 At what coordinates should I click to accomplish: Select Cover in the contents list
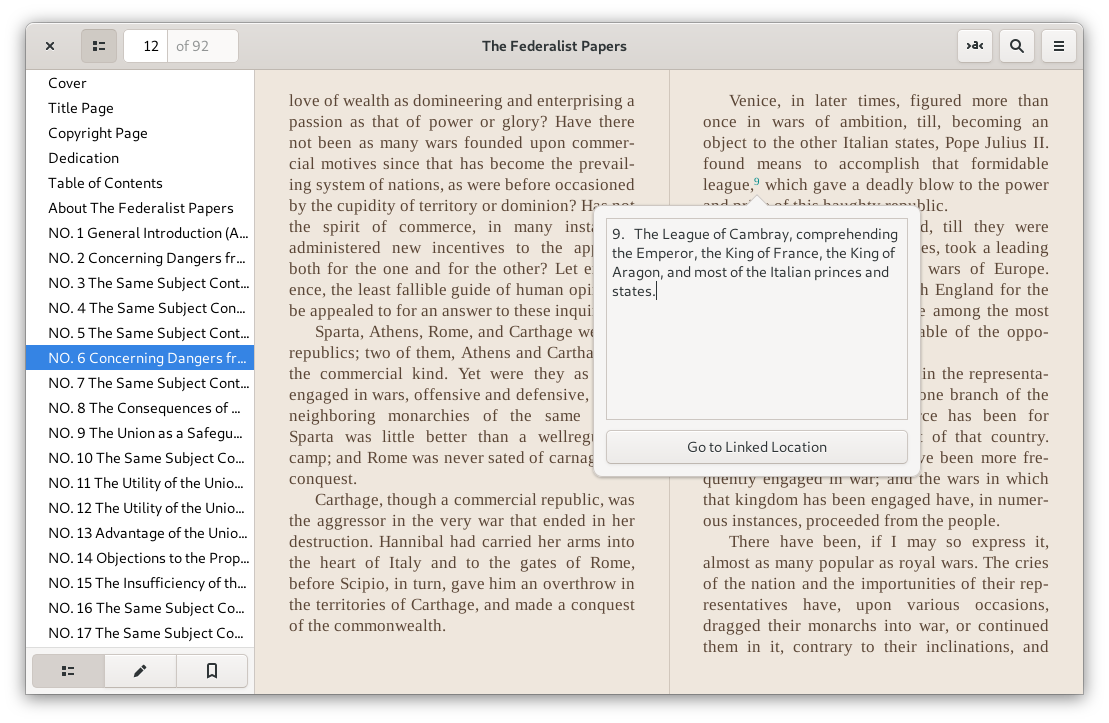(140, 83)
